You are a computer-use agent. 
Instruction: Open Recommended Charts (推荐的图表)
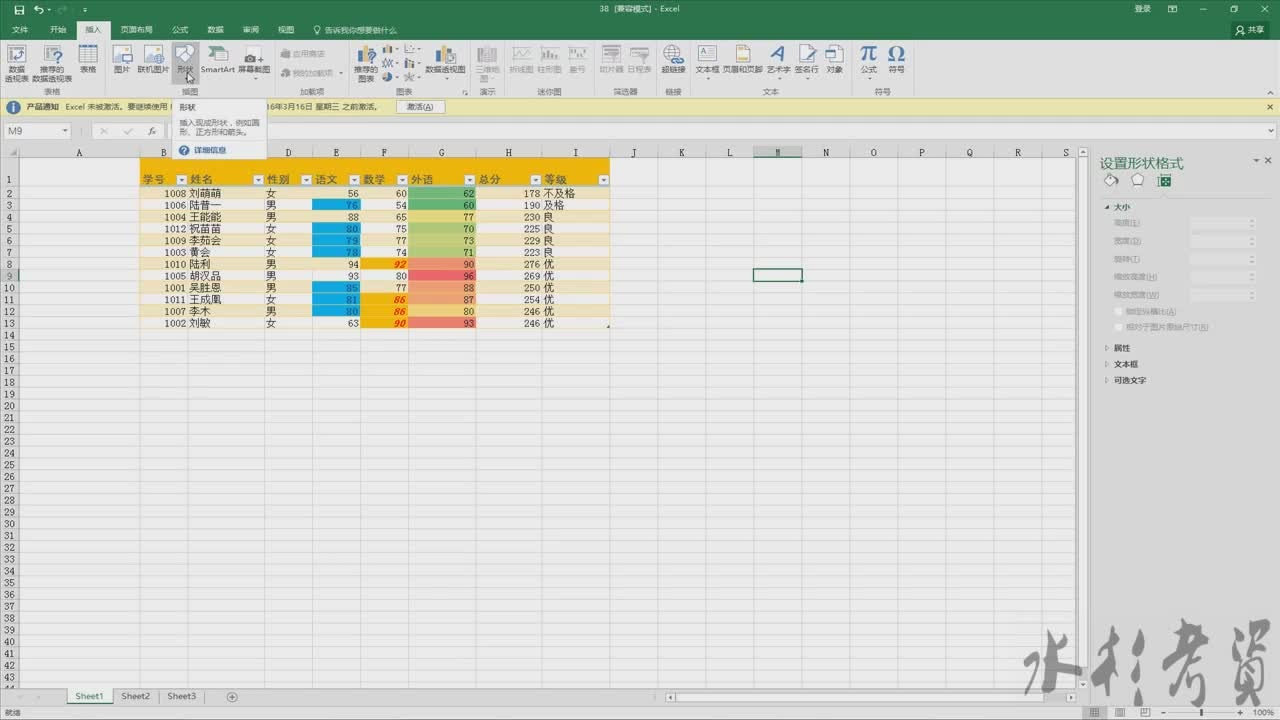(x=366, y=61)
